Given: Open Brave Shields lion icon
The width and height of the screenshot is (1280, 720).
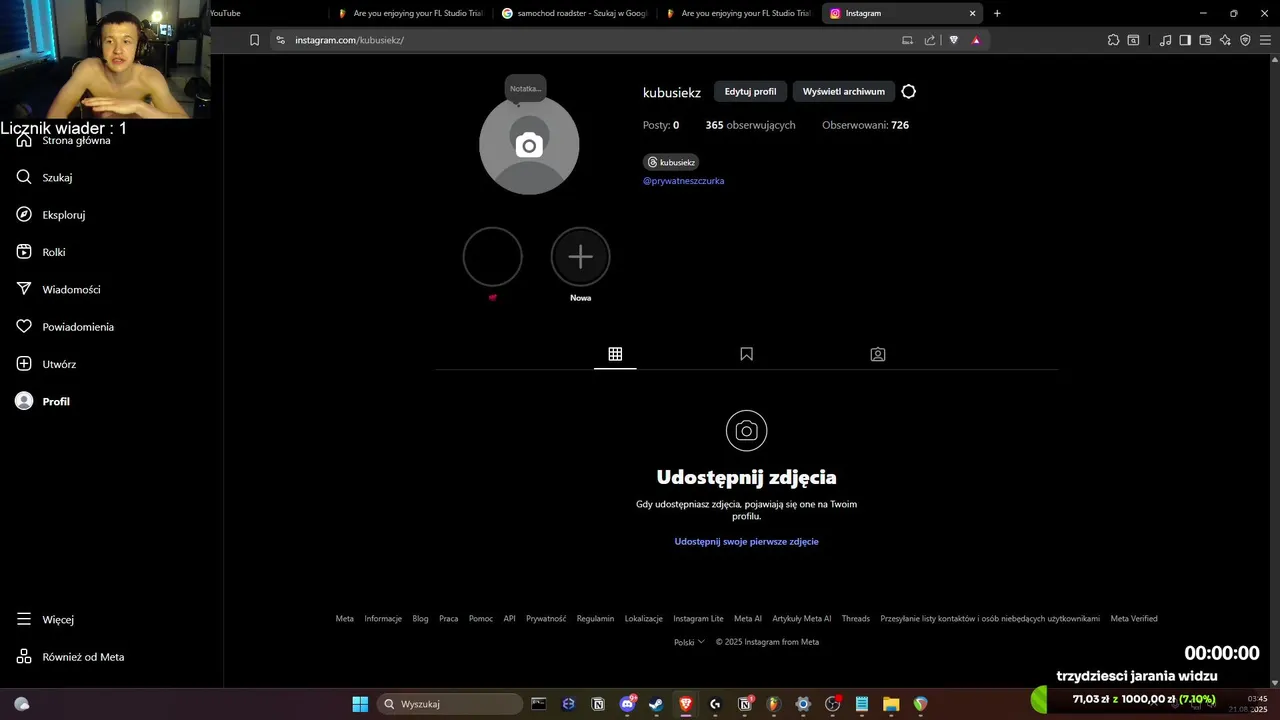Looking at the screenshot, I should coord(953,40).
